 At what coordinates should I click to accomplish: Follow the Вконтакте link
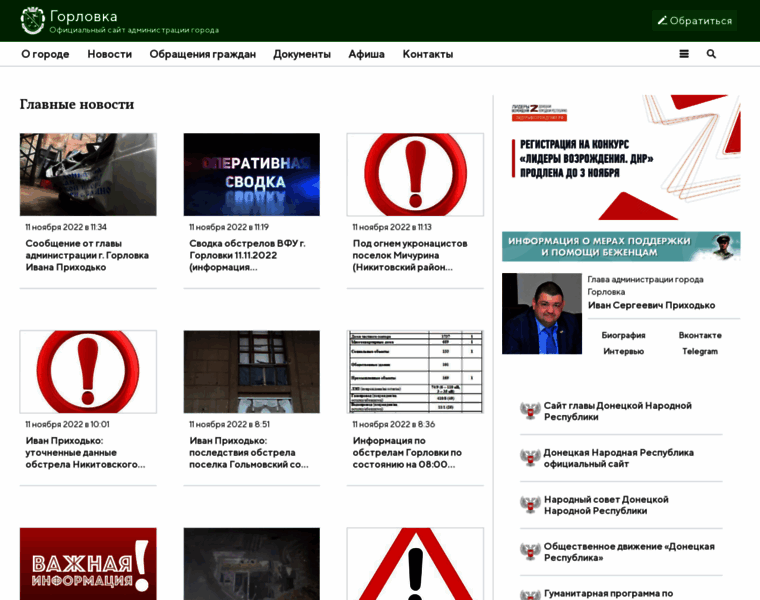699,335
